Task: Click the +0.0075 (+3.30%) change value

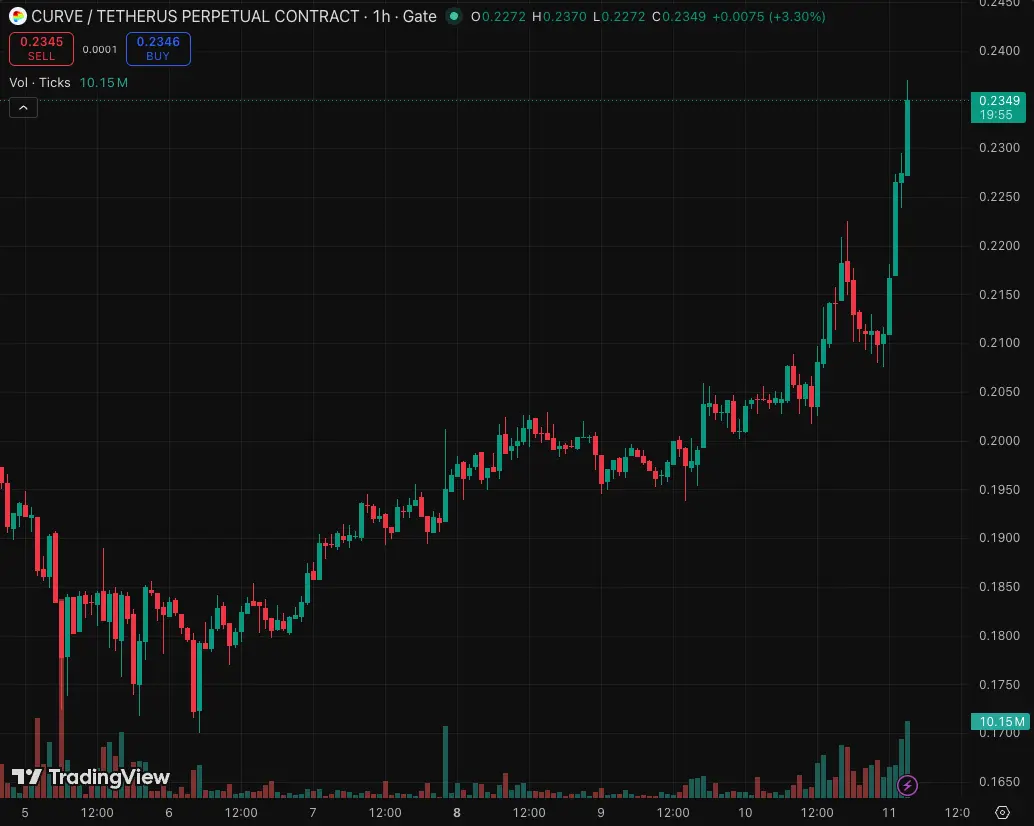Action: (x=769, y=16)
